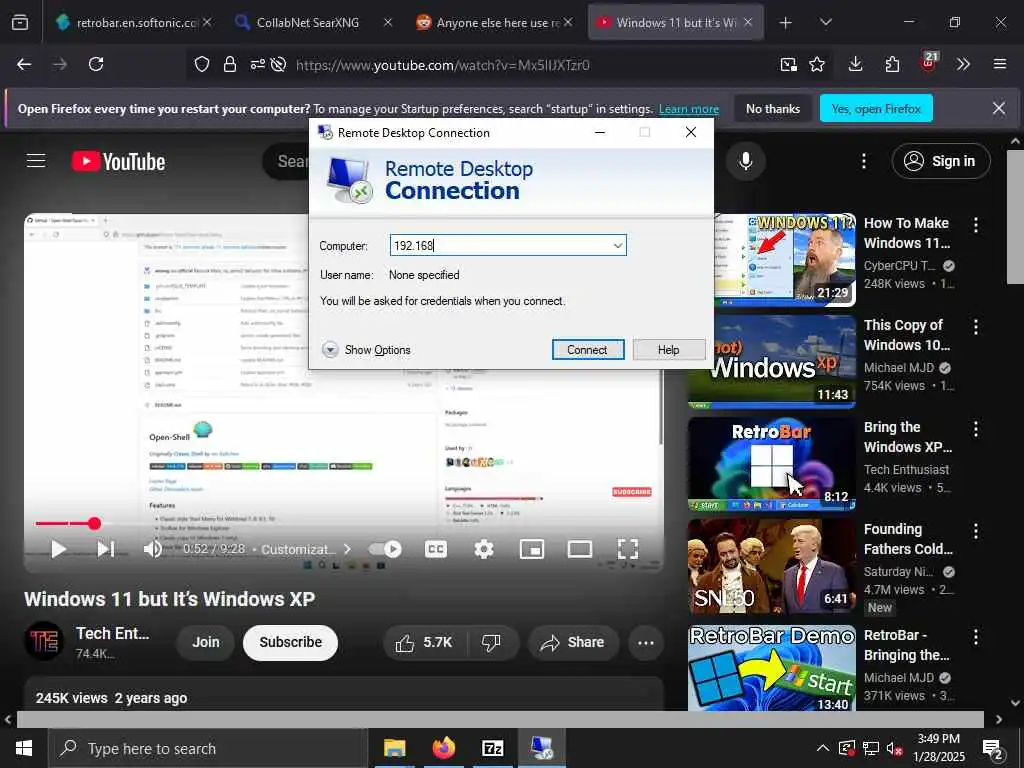
Task: Play the YouTube video
Action: coord(59,549)
